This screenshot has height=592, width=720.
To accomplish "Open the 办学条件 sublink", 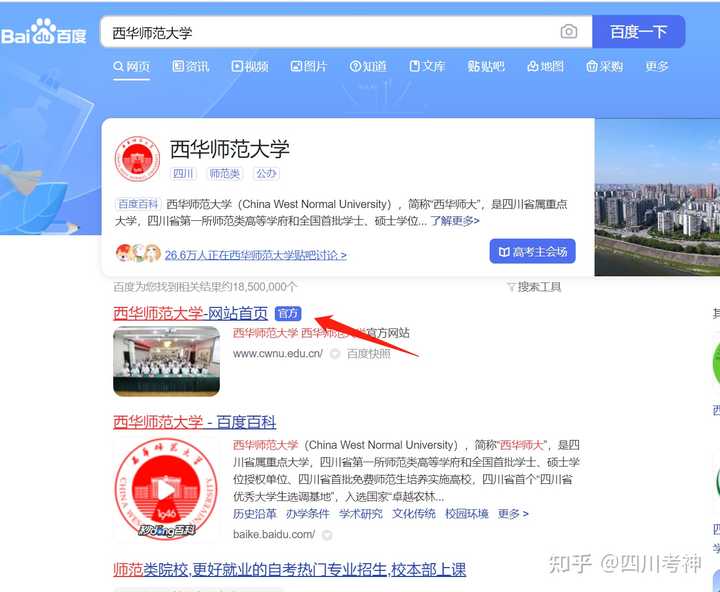I will pos(308,514).
